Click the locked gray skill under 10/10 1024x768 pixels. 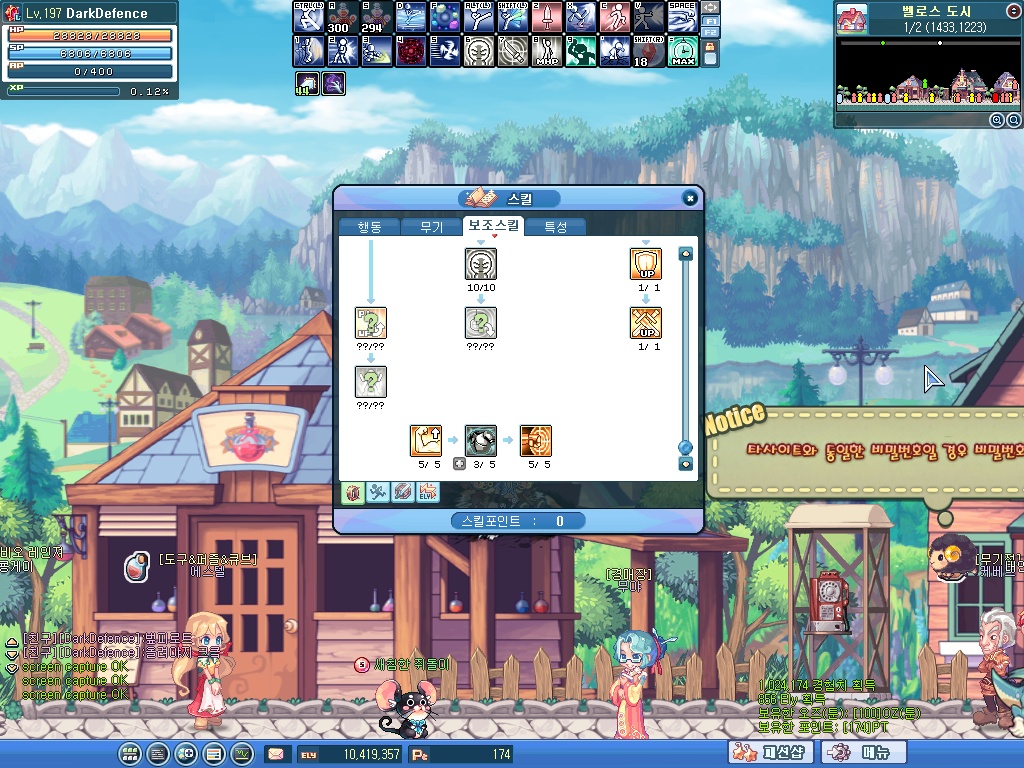point(481,323)
